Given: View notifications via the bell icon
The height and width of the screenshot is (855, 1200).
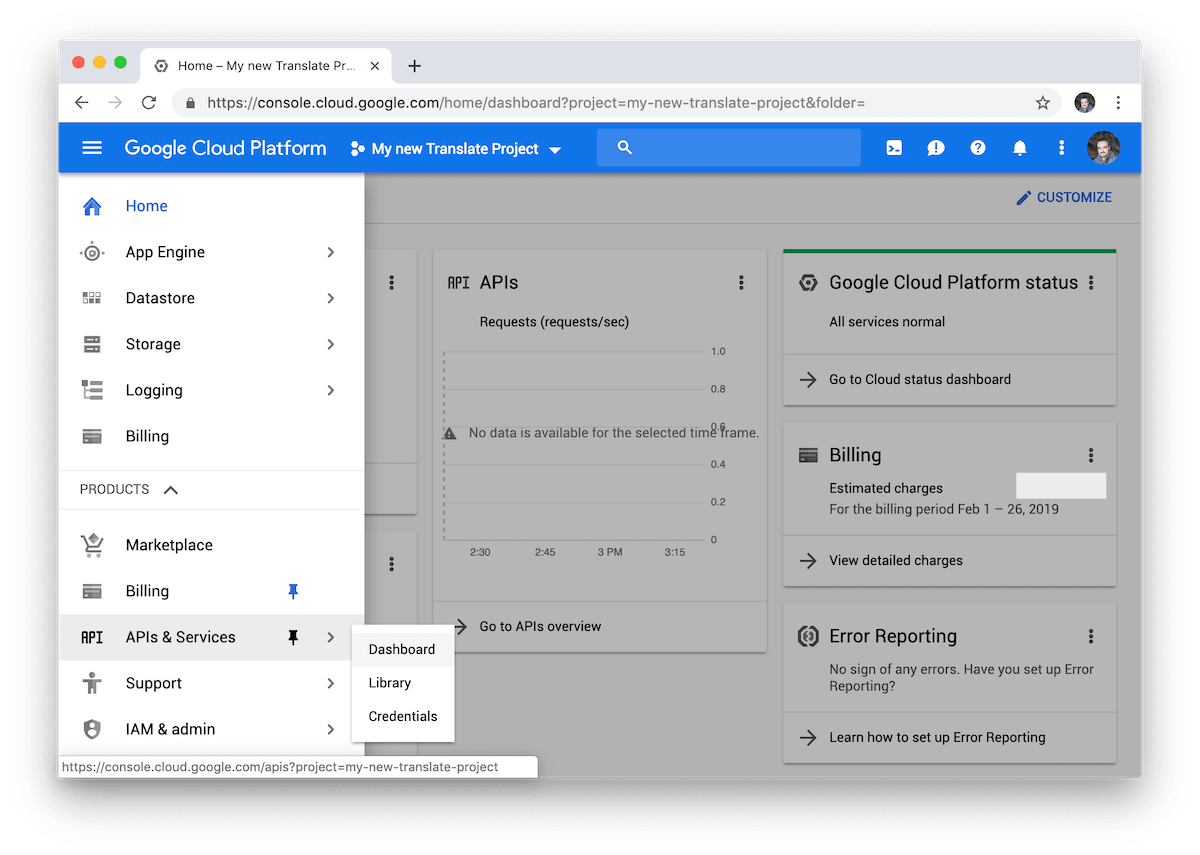Looking at the screenshot, I should (x=1019, y=147).
